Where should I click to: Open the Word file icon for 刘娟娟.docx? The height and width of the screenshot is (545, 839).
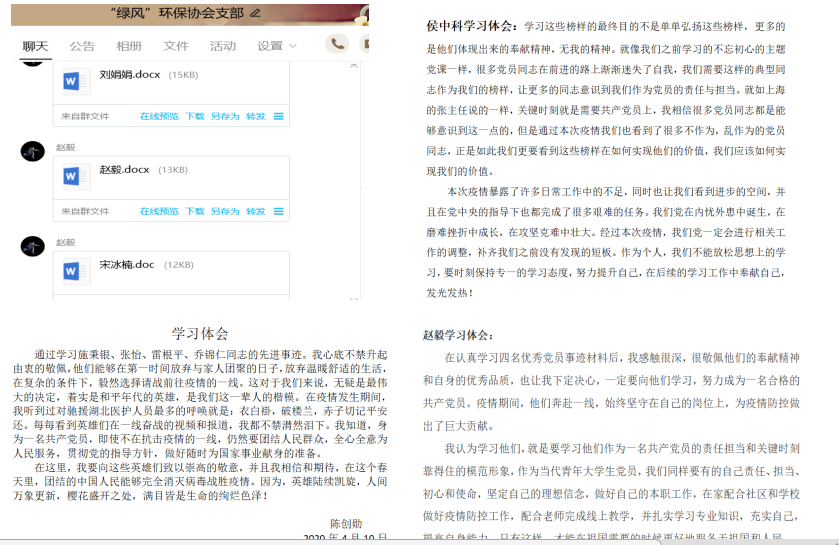[76, 81]
